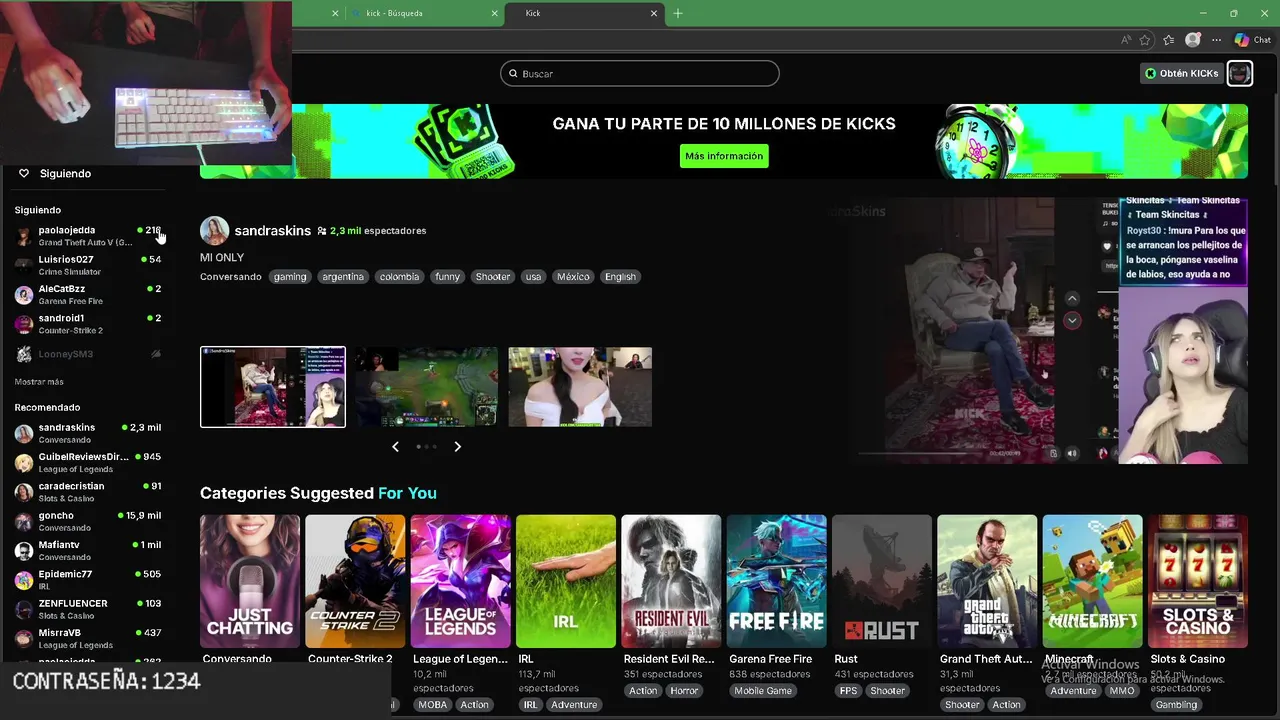
Task: Click the English tag
Action: coord(620,277)
